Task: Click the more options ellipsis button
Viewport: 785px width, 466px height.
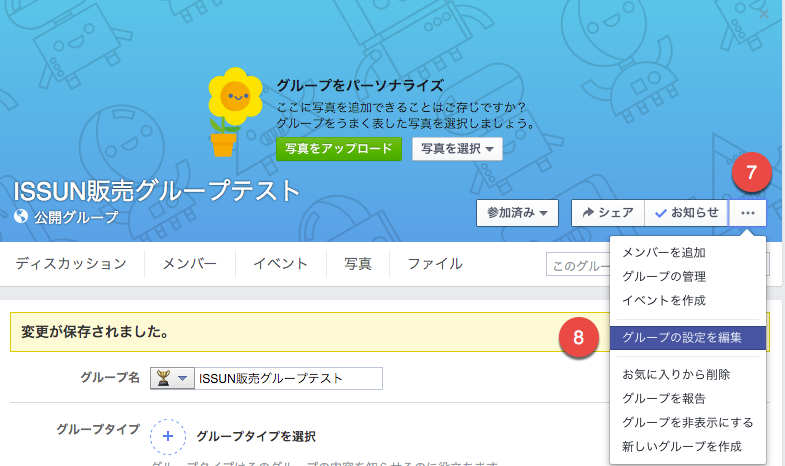Action: pyautogui.click(x=747, y=213)
